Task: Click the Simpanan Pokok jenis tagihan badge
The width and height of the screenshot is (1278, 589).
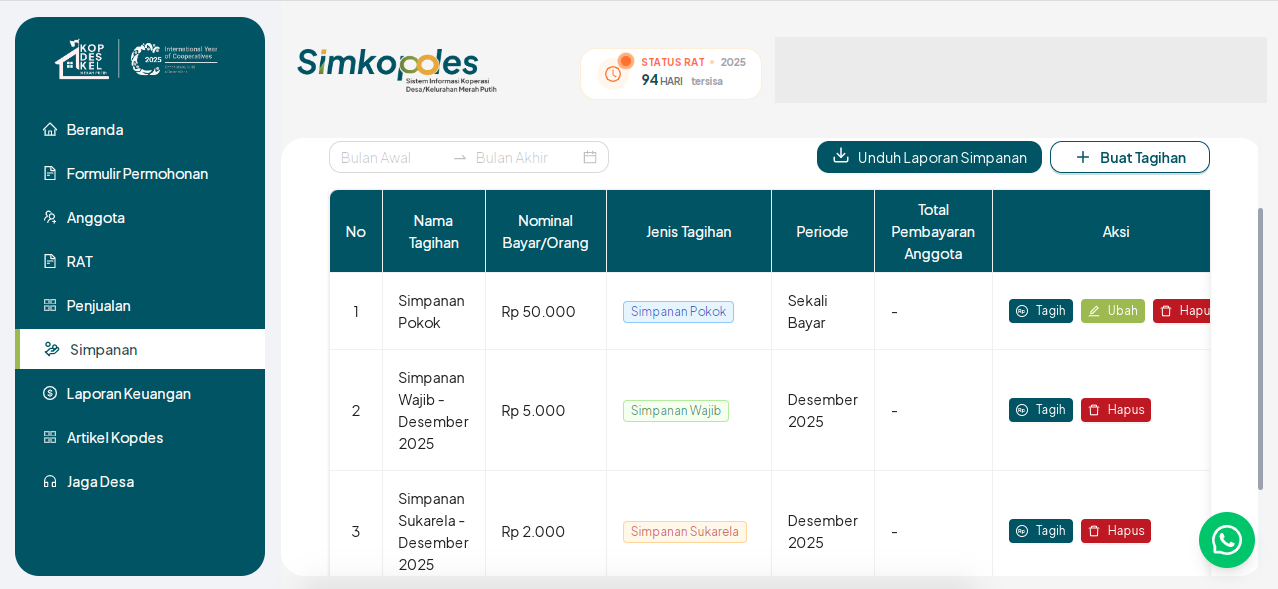Action: click(x=678, y=311)
